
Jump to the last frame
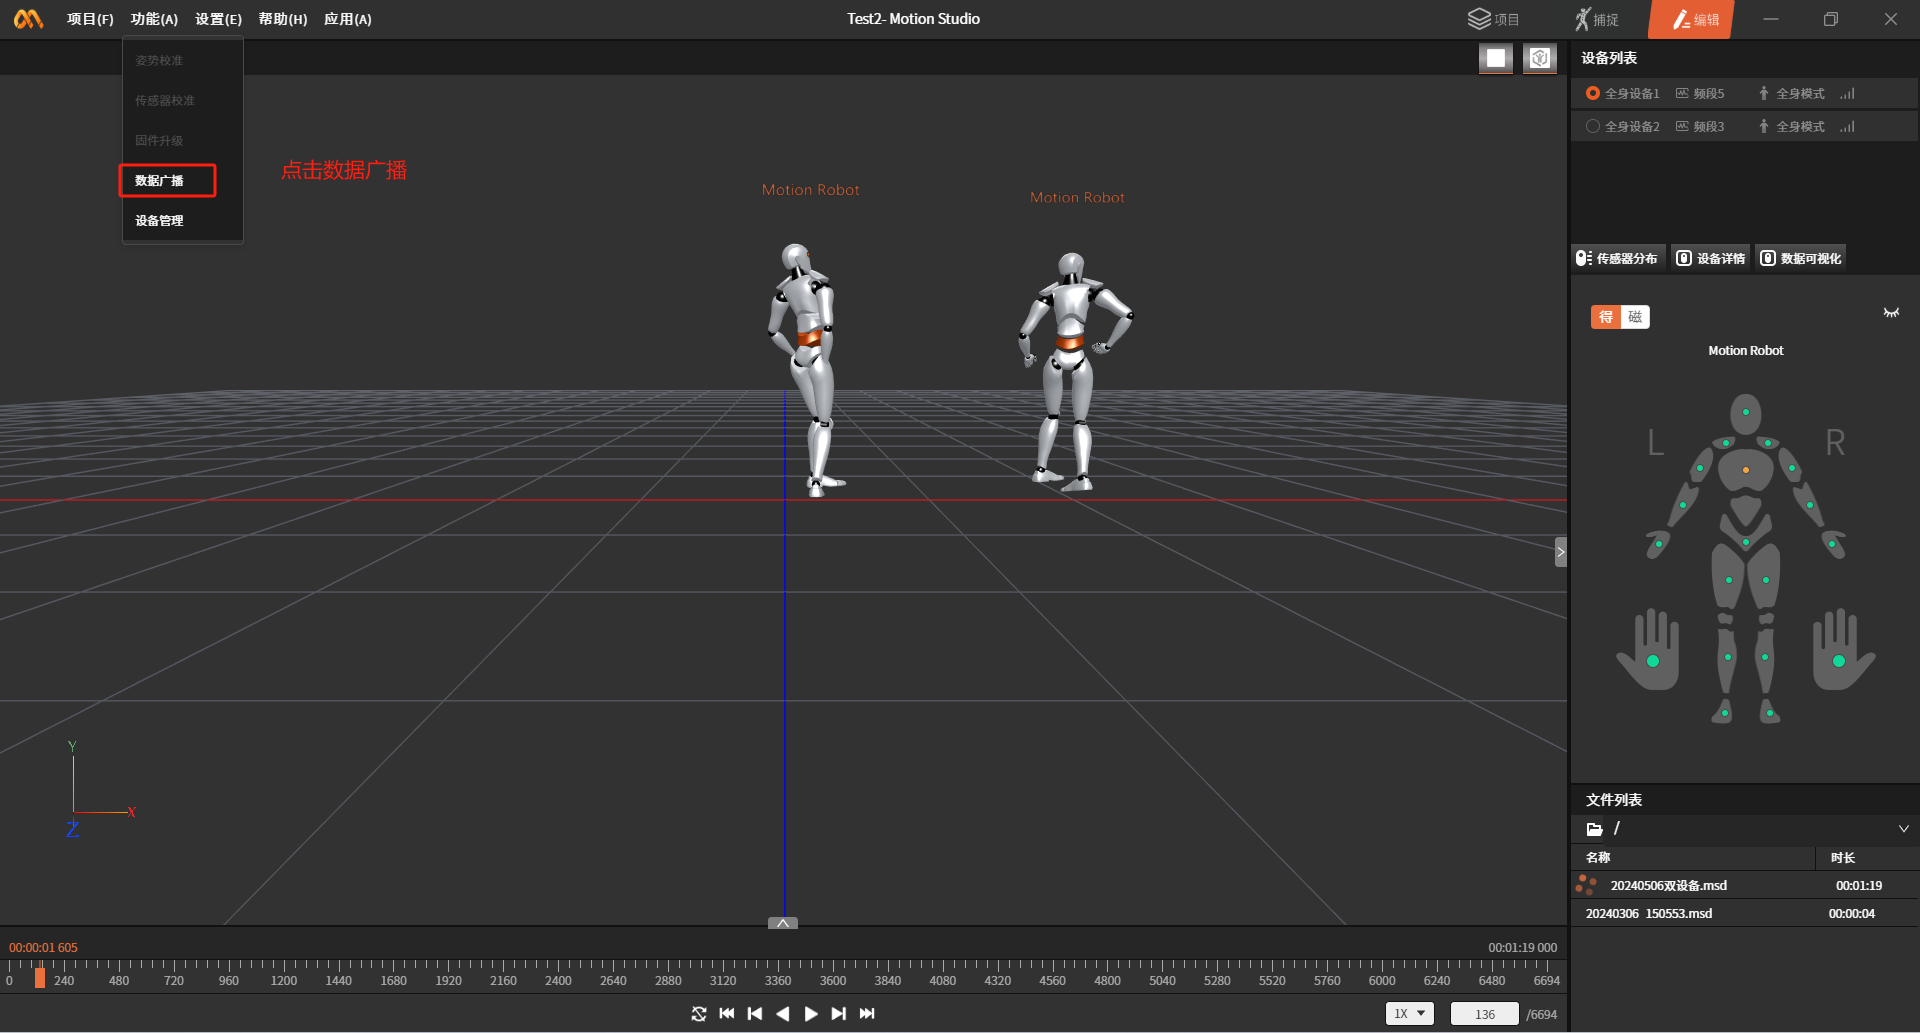coord(867,1014)
